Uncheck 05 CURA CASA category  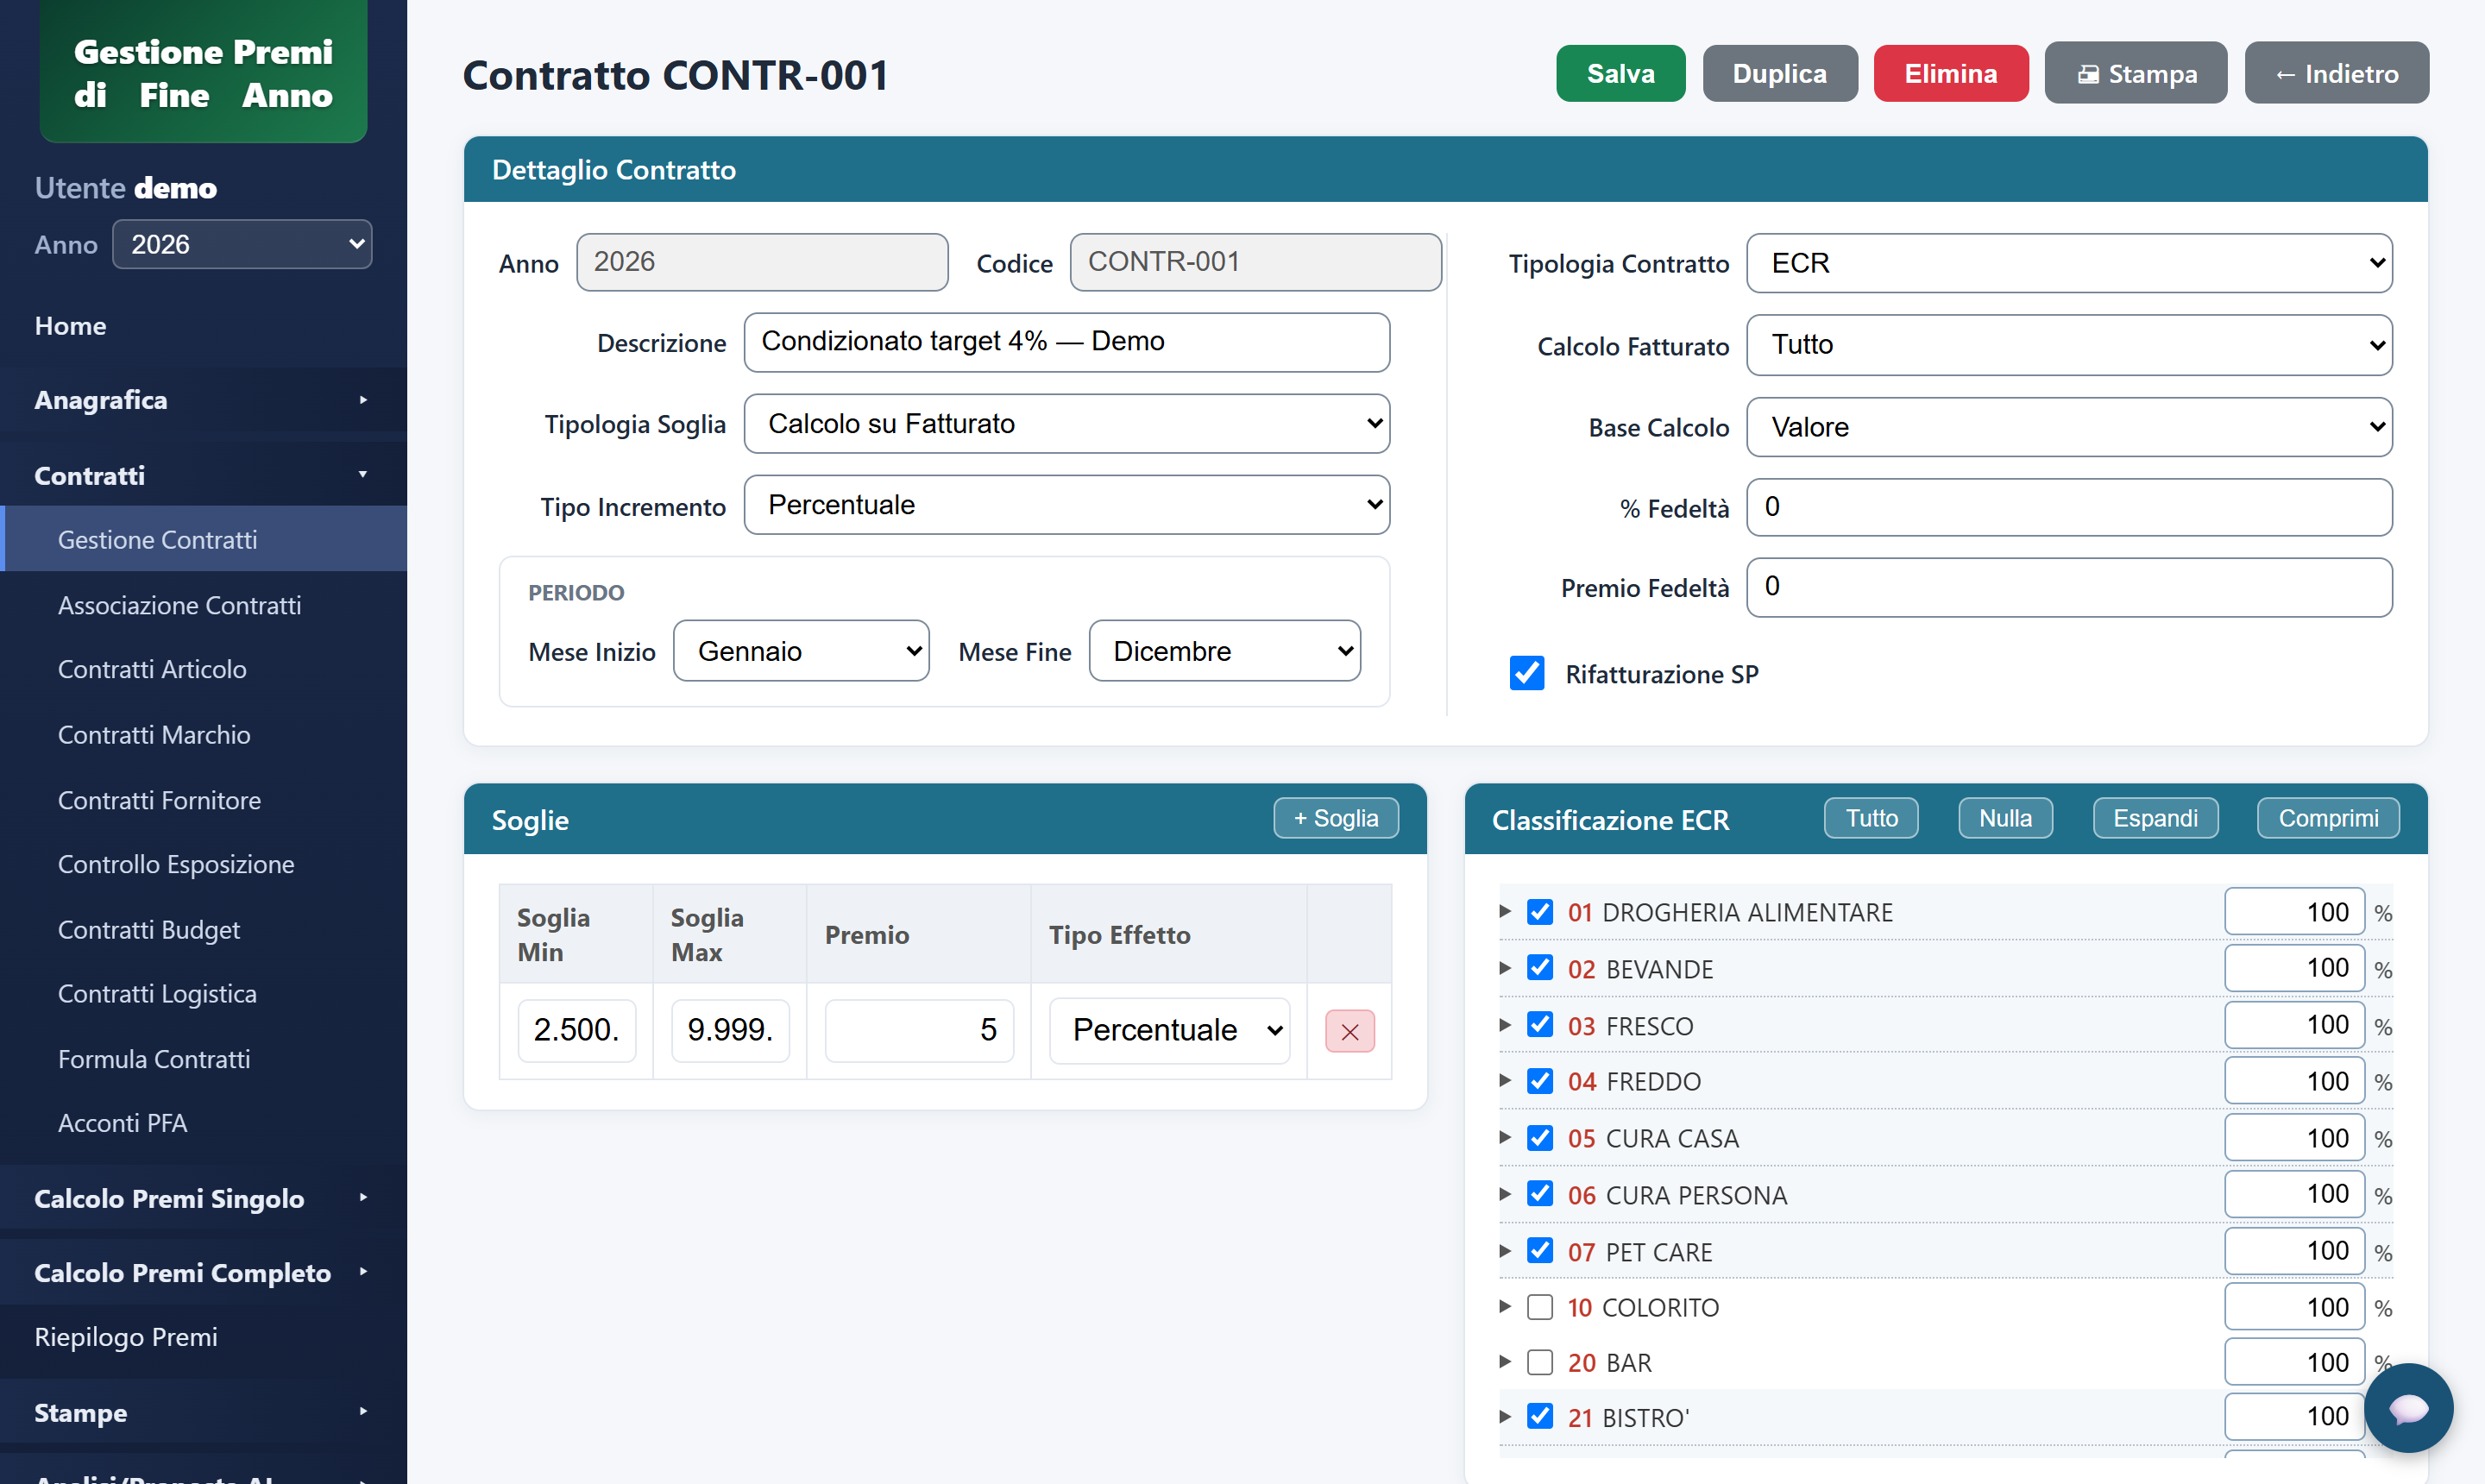[1540, 1138]
